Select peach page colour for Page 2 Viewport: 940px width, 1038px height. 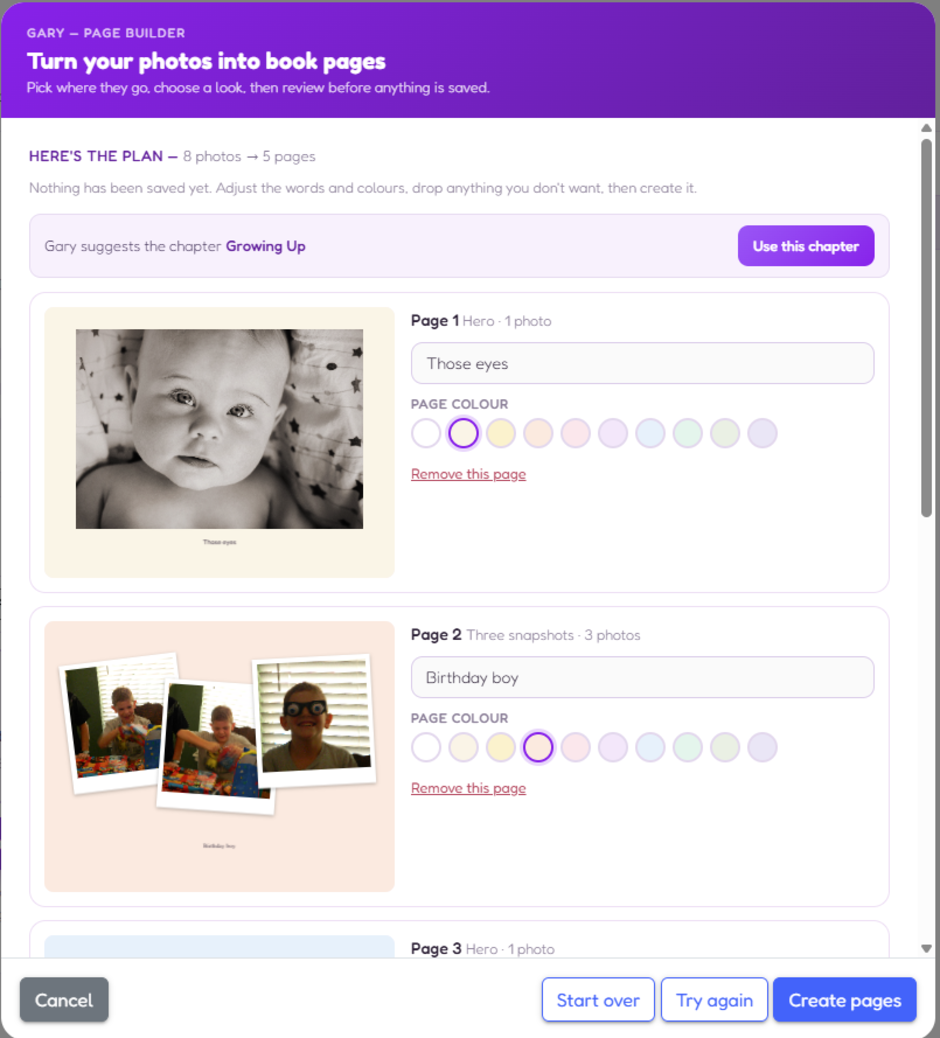coord(538,747)
